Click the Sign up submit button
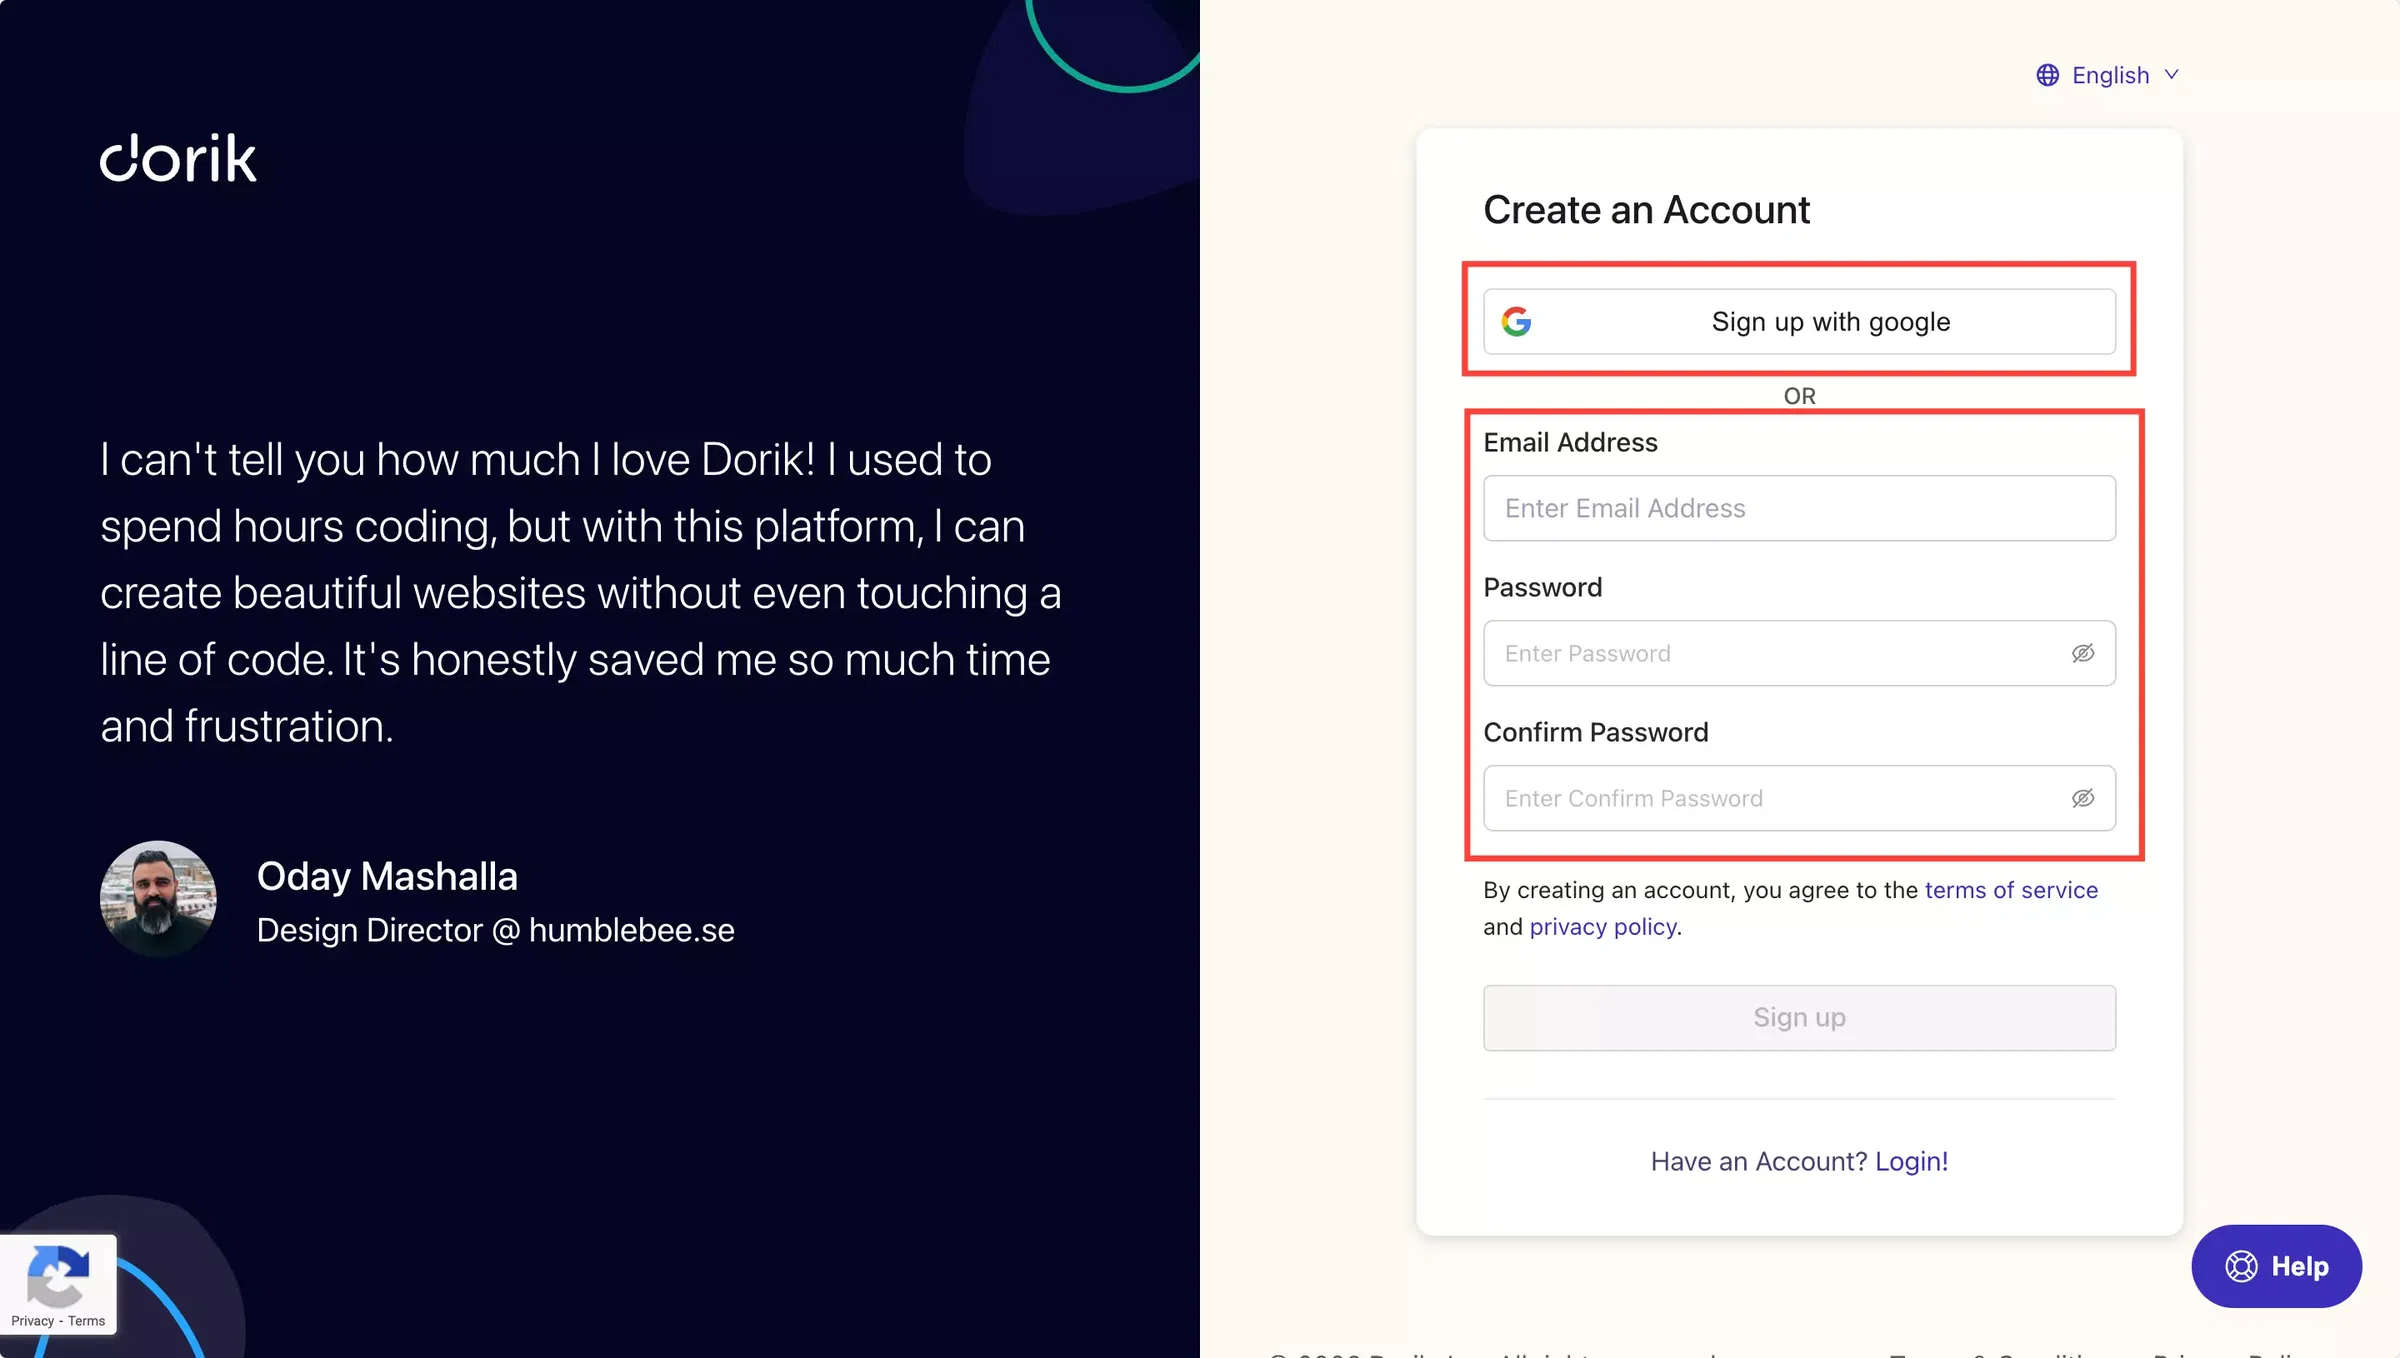 (x=1798, y=1017)
